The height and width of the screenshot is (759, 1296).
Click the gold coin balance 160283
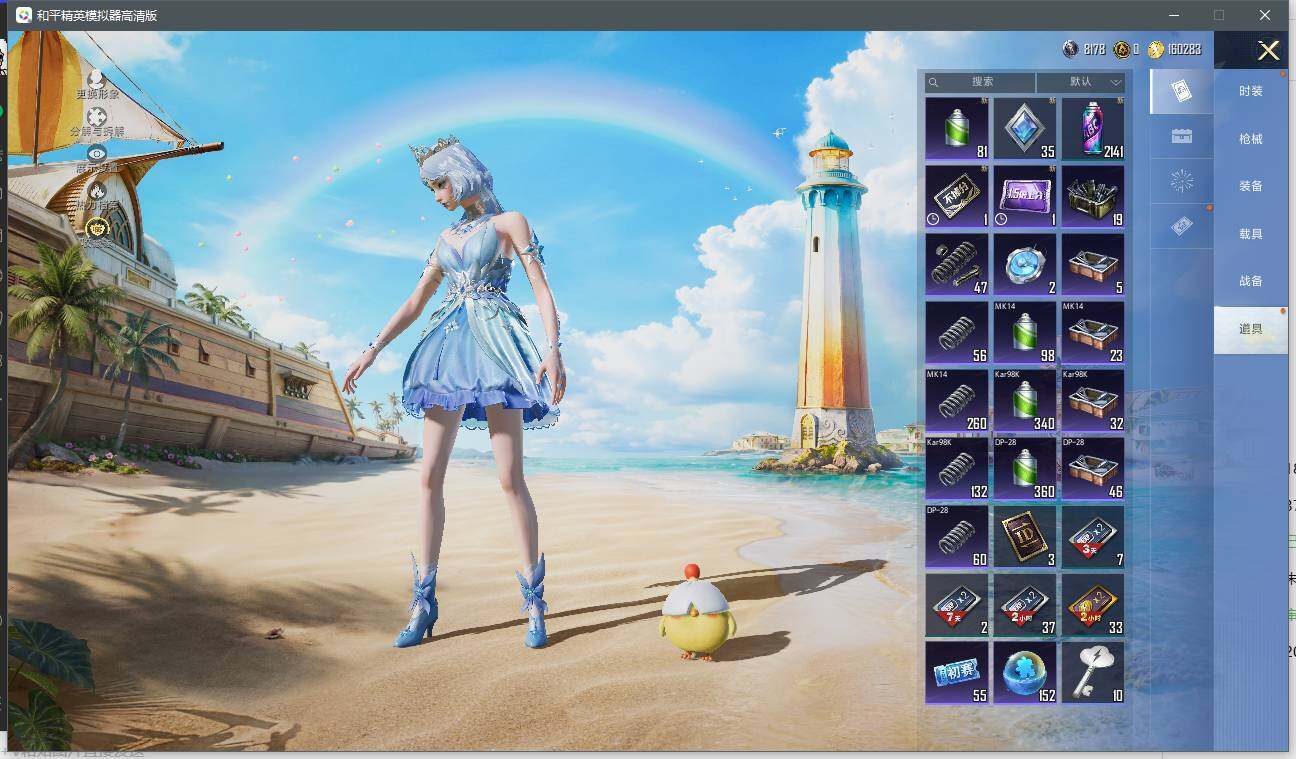(x=1174, y=49)
